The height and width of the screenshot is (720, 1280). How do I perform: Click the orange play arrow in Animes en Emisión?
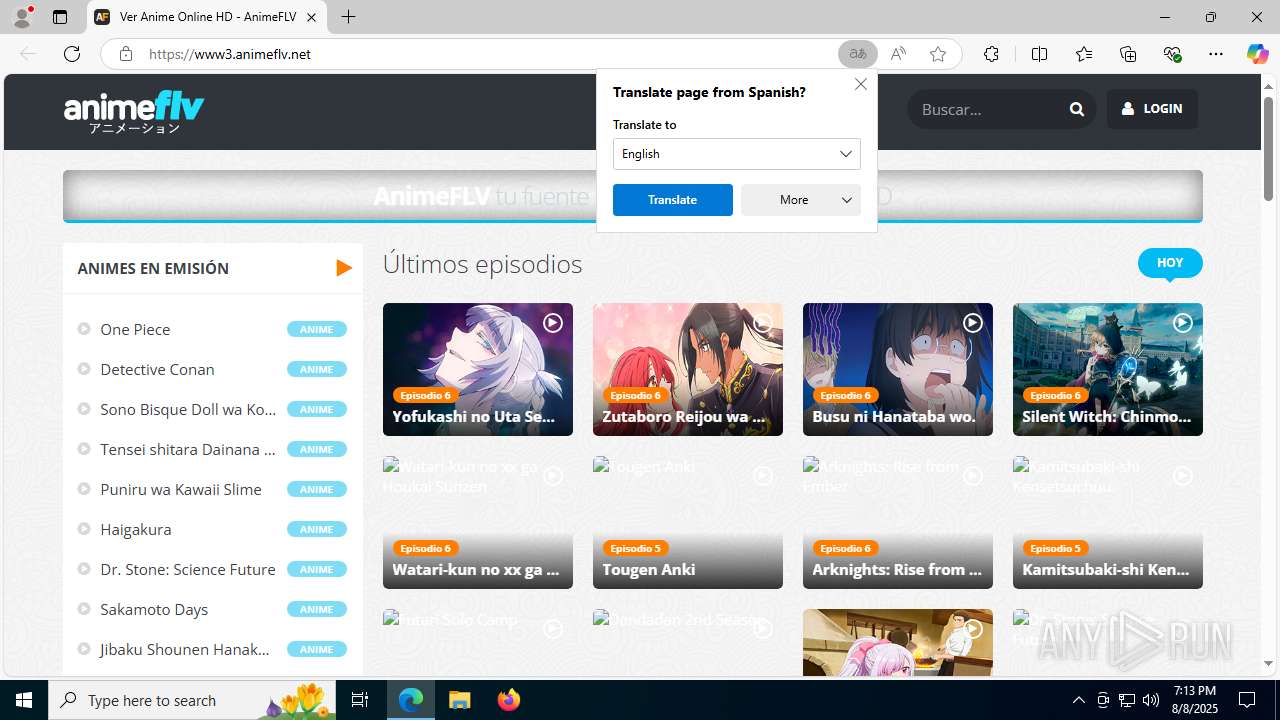pos(344,268)
